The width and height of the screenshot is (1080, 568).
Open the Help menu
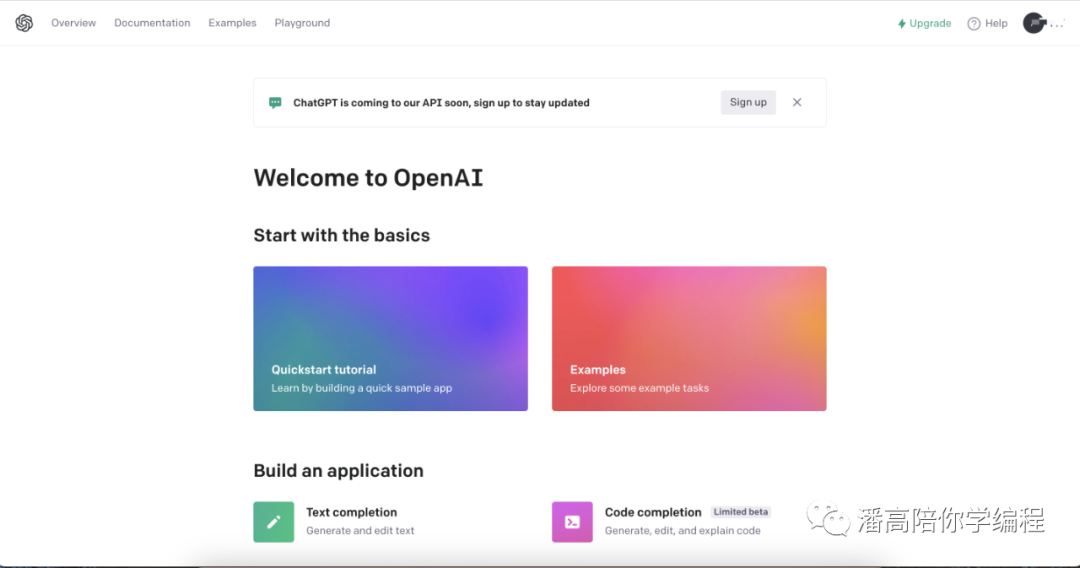coord(988,23)
